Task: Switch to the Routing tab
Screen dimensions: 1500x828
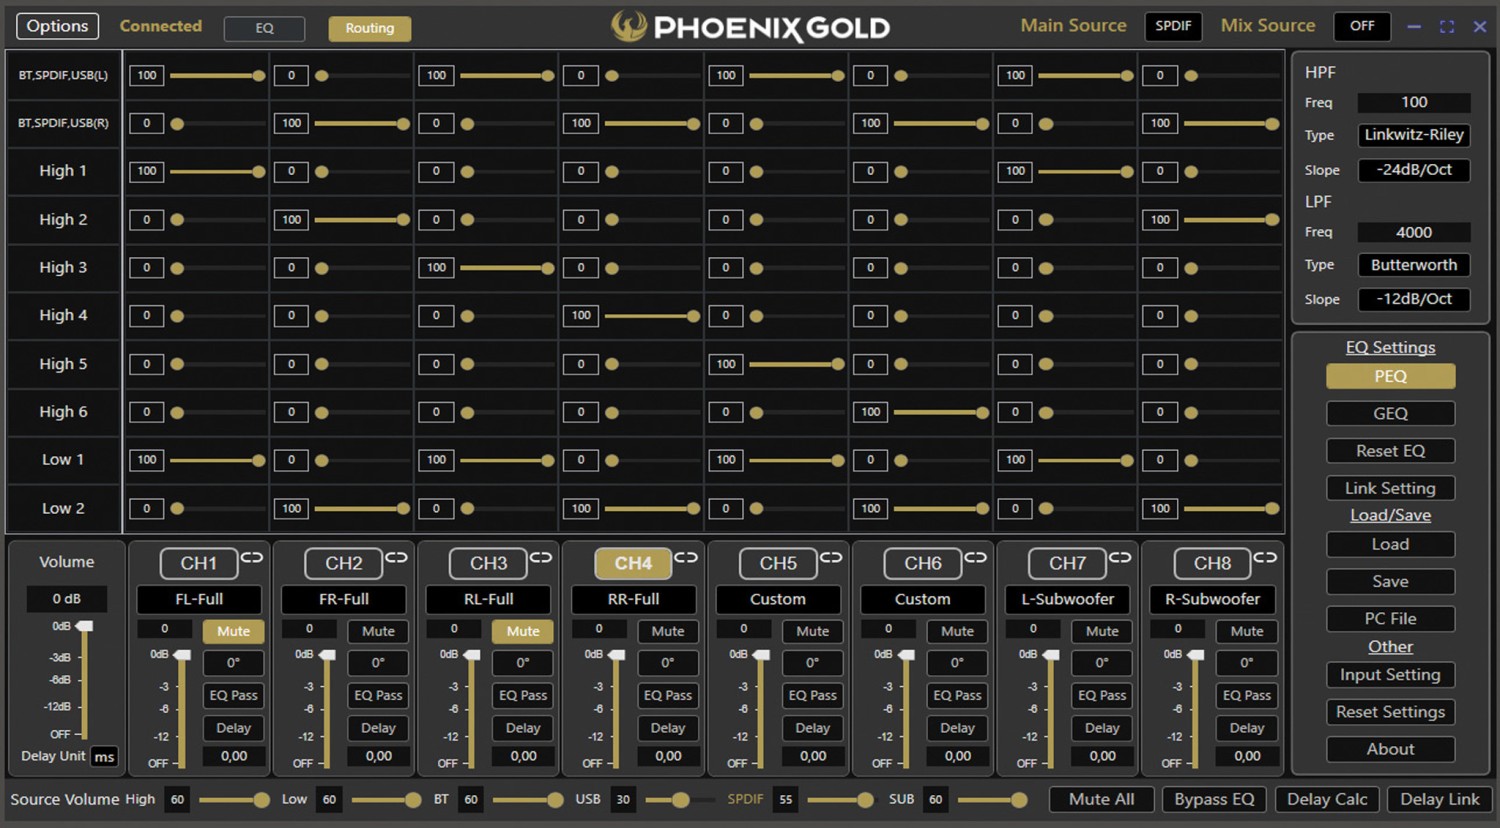Action: coord(370,28)
